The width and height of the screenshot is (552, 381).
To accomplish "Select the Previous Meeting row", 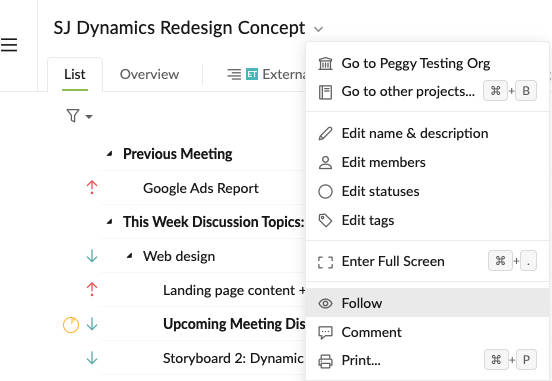I will (x=203, y=154).
